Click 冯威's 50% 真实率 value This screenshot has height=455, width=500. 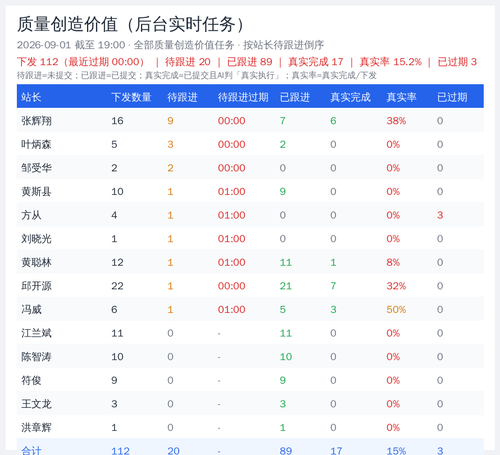396,309
